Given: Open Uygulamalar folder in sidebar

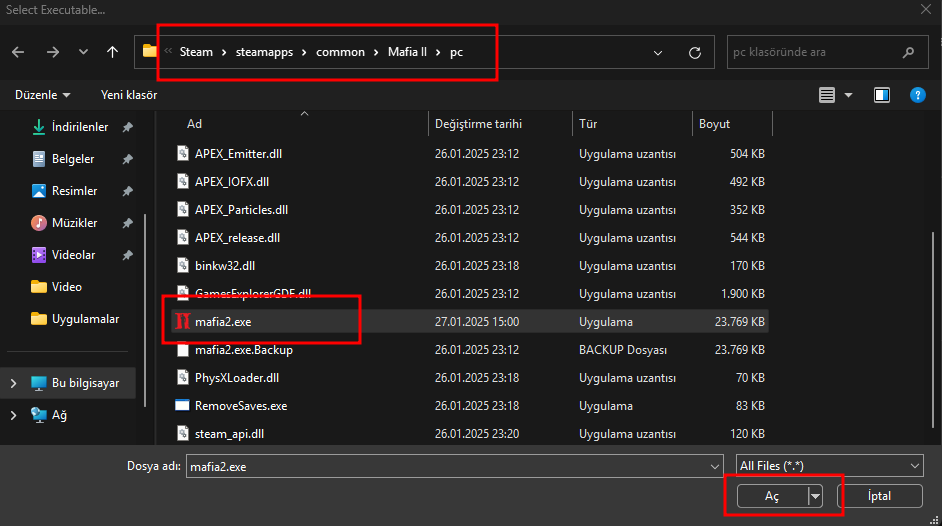Looking at the screenshot, I should [85, 319].
